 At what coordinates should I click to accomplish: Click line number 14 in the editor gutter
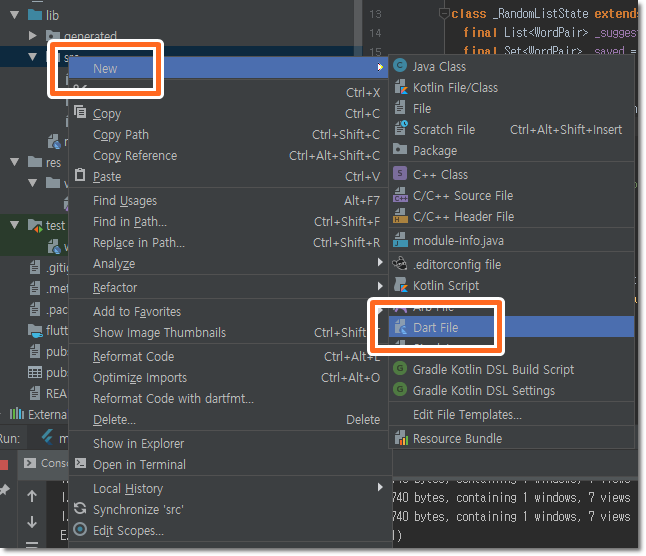(x=375, y=33)
